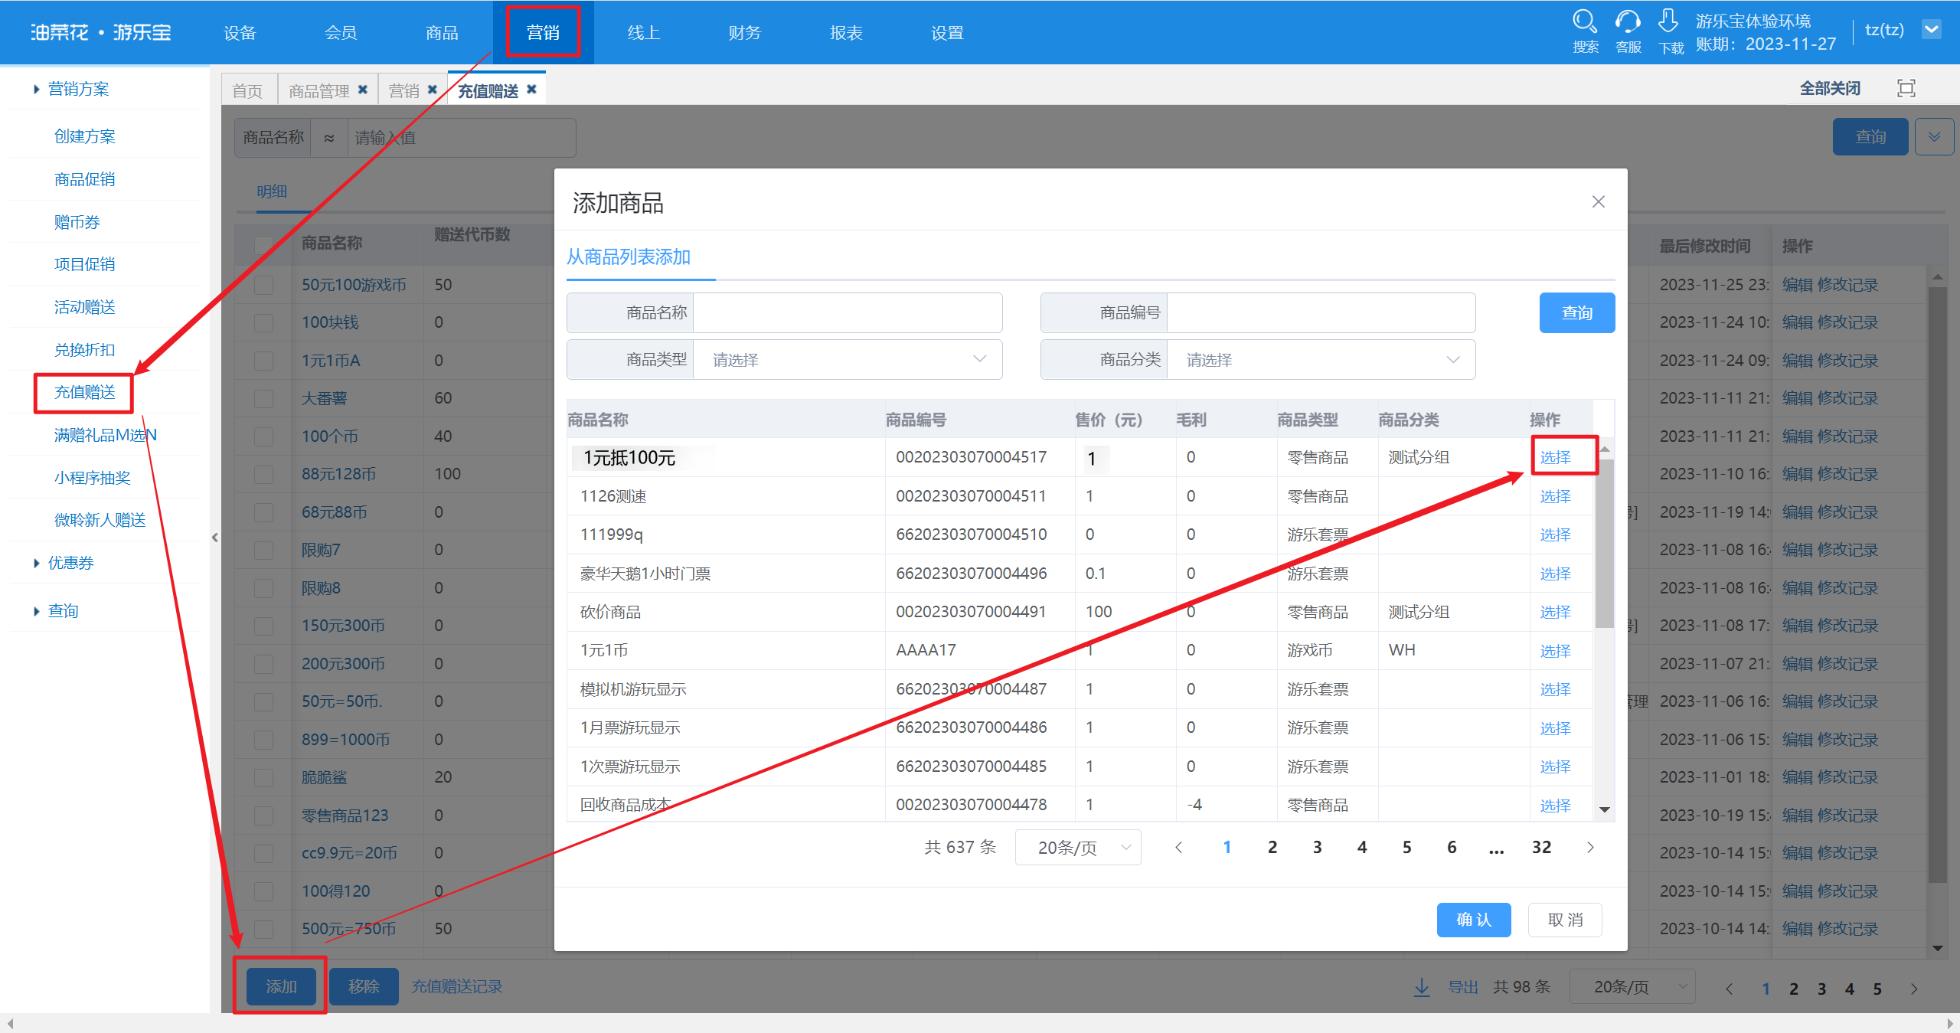
Task: Tick checkbox for 100个币 row
Action: click(x=264, y=437)
